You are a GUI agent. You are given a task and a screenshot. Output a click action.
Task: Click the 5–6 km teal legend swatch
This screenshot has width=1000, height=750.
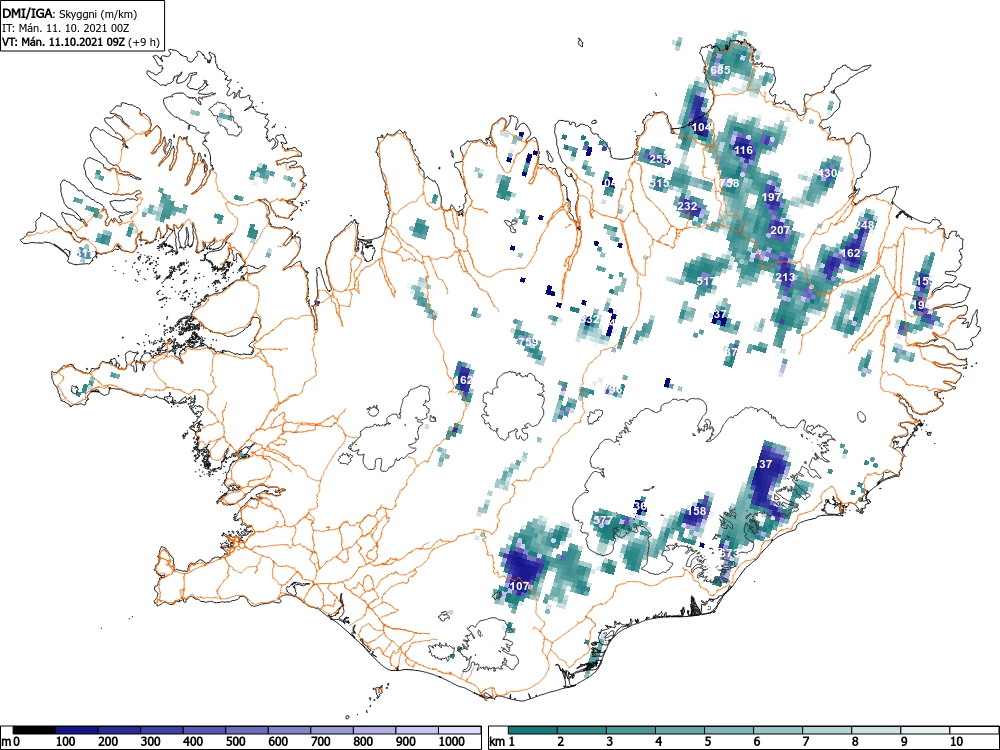pyautogui.click(x=729, y=730)
